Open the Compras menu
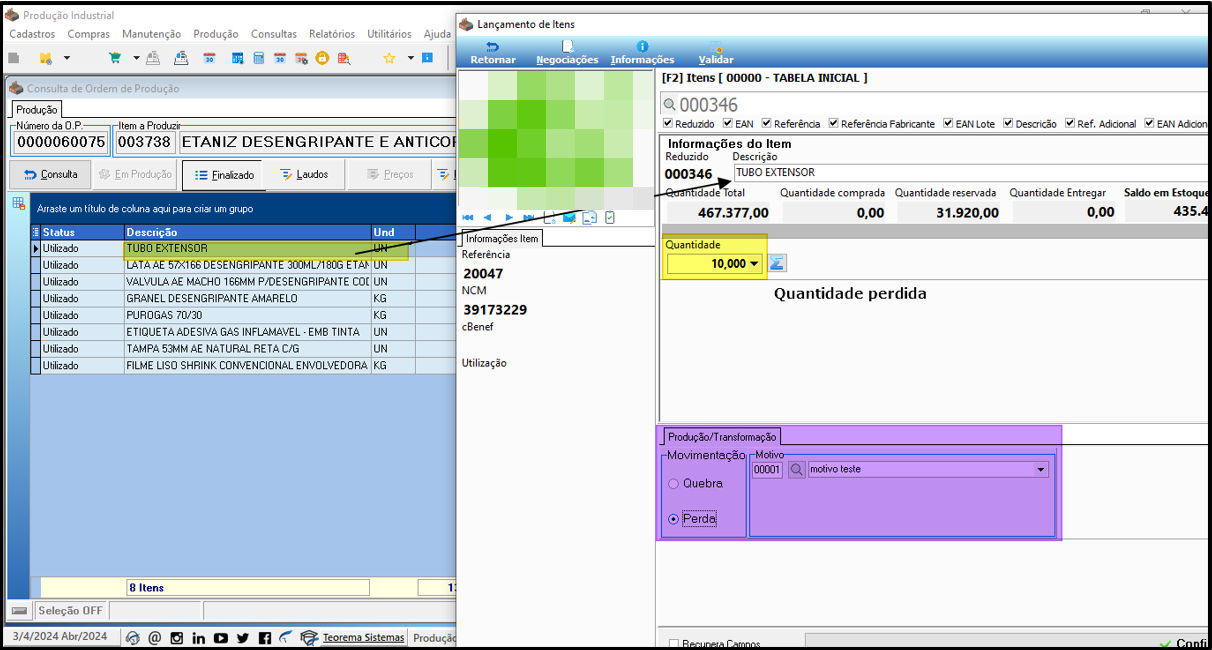 [x=89, y=34]
